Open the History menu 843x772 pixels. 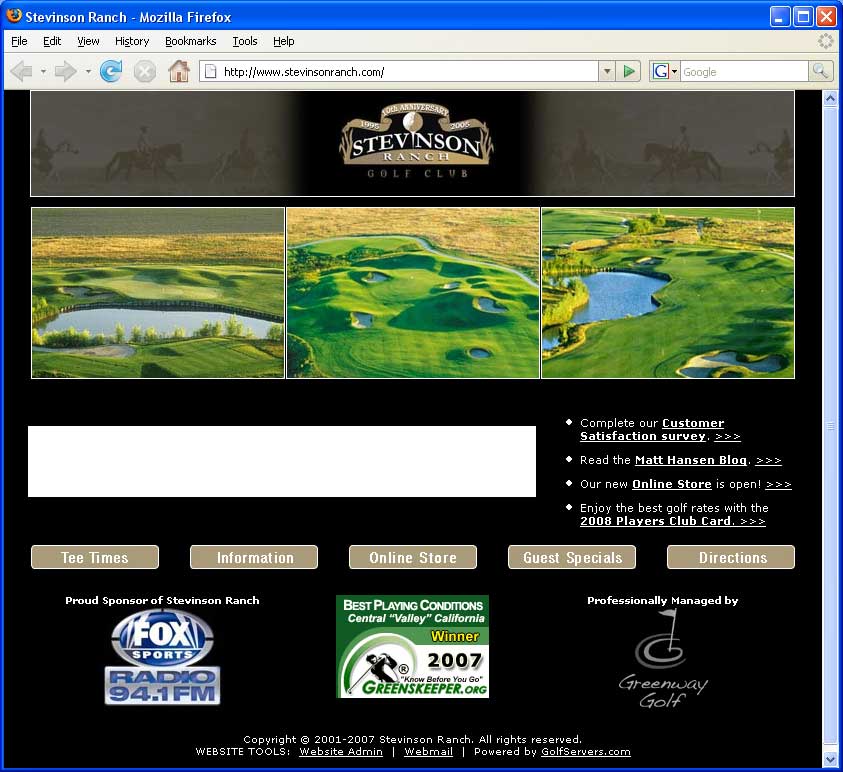click(132, 41)
